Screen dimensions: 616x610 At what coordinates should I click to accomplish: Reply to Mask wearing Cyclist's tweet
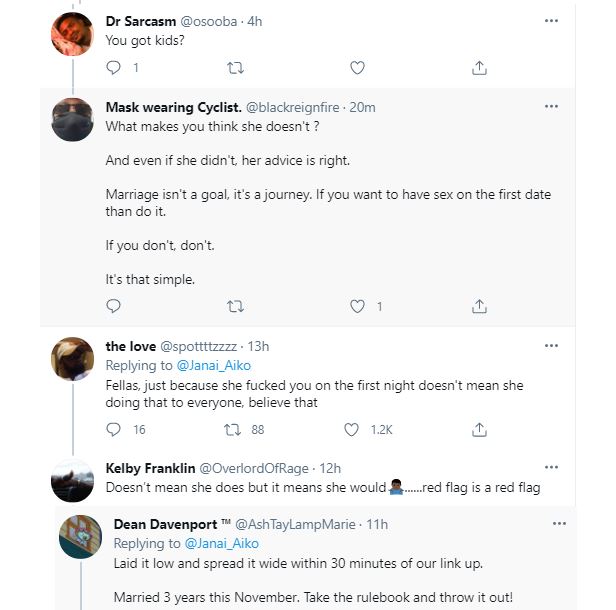point(114,306)
